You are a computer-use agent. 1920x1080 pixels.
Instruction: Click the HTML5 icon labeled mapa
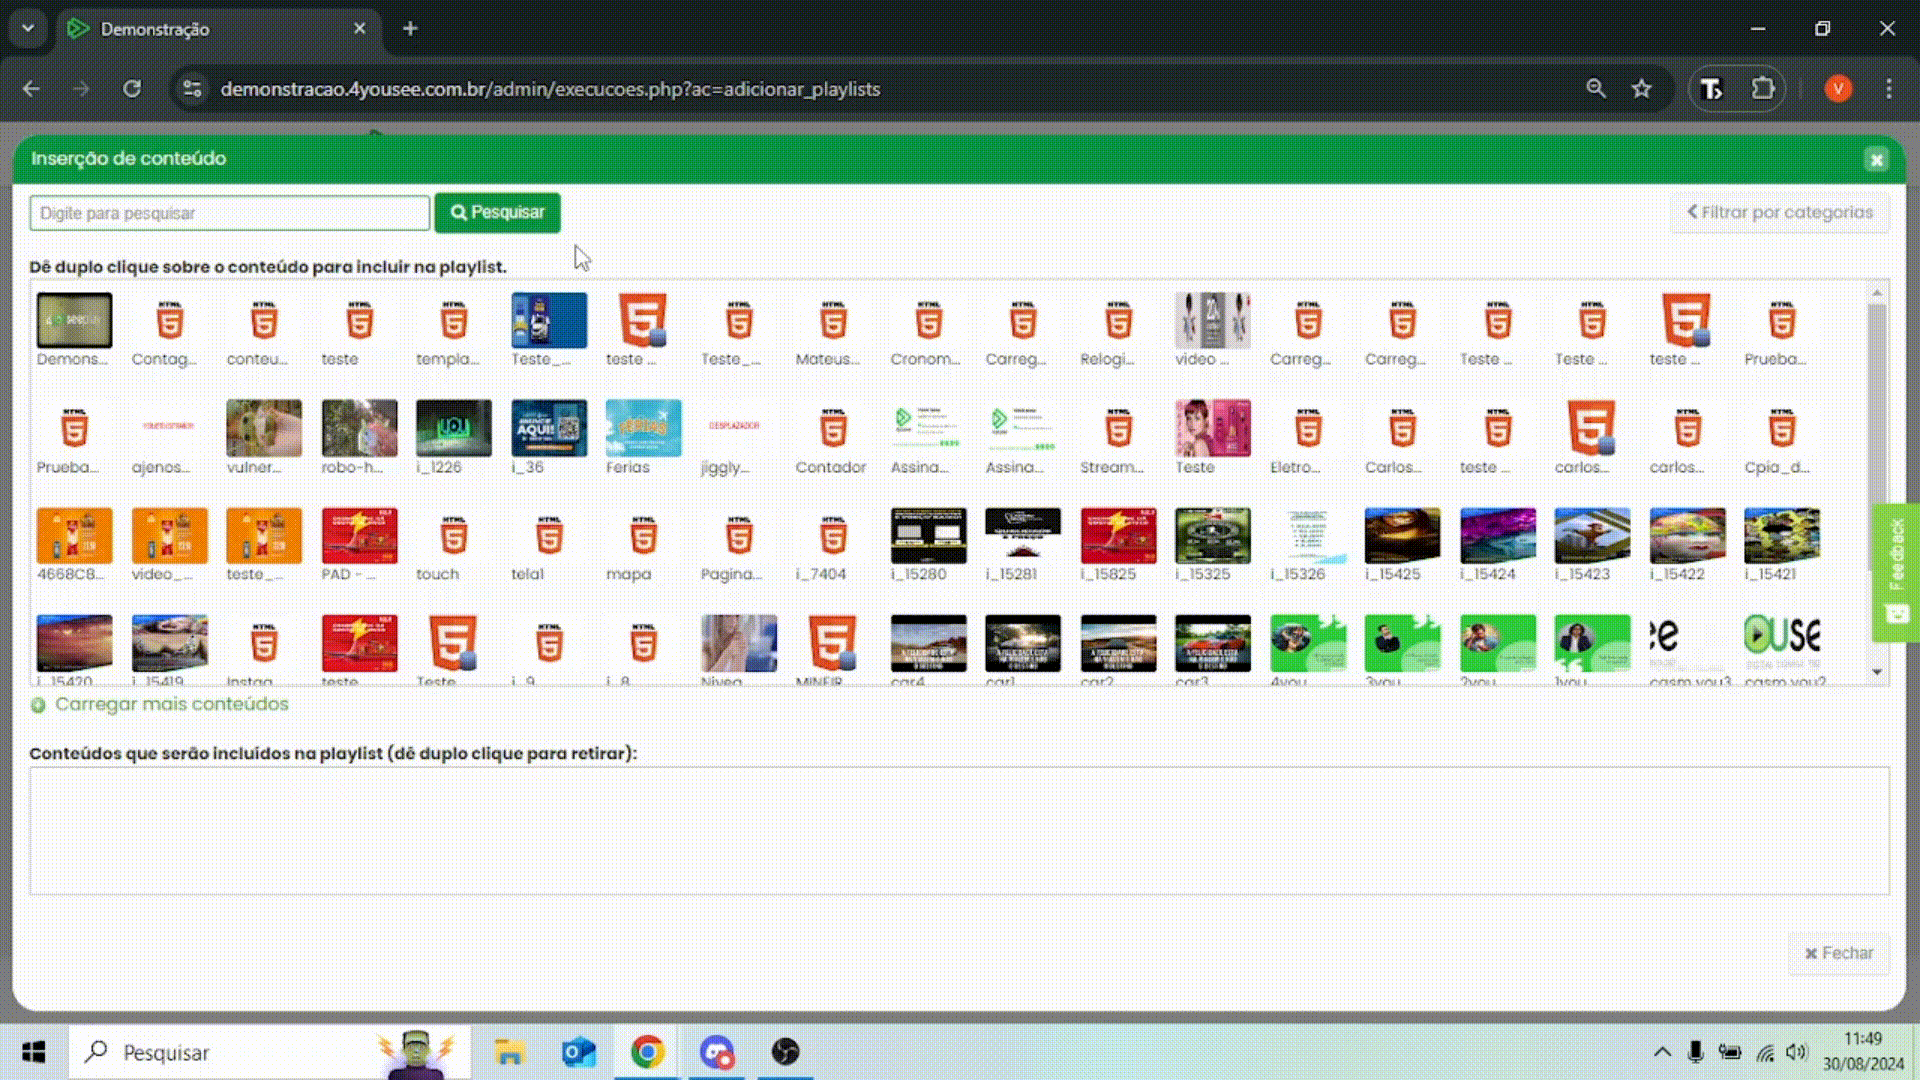[x=643, y=537]
